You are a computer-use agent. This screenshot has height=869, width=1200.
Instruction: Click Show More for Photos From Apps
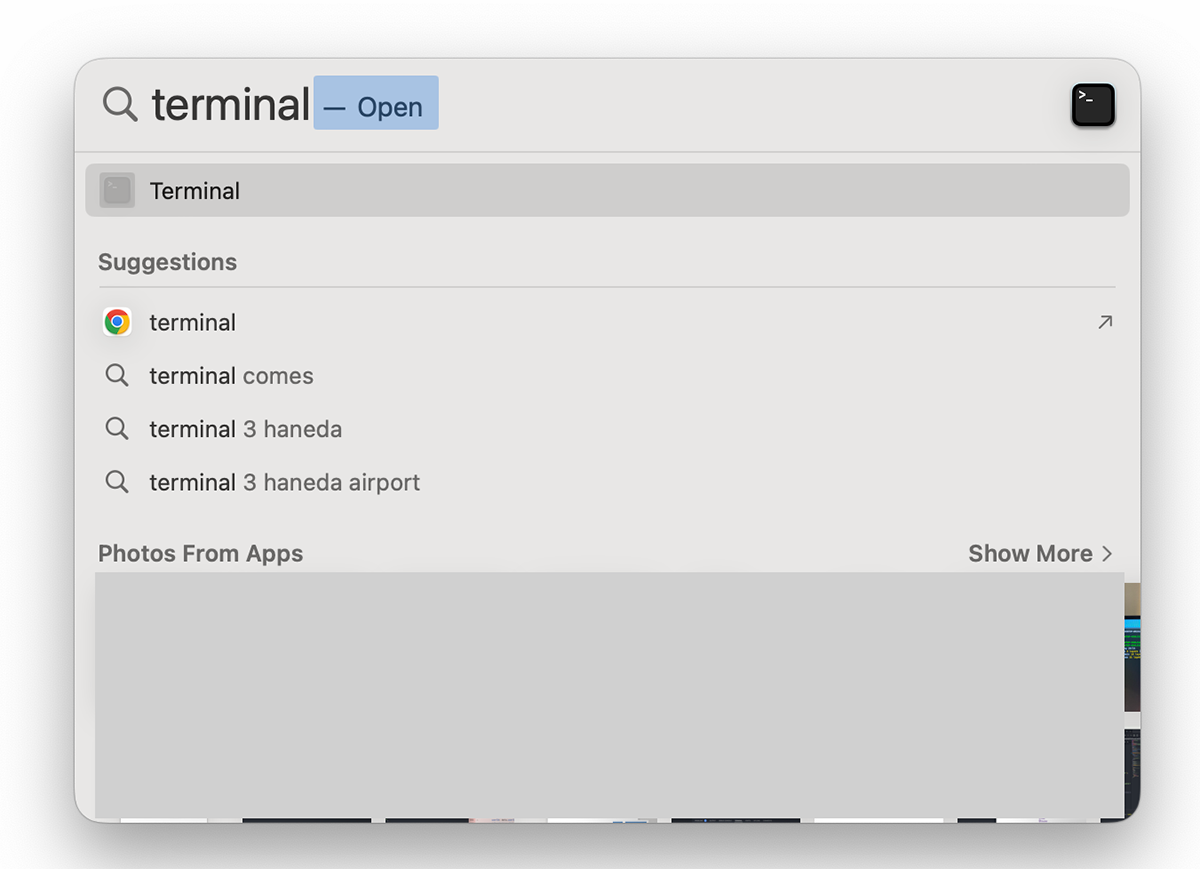pyautogui.click(x=1030, y=553)
